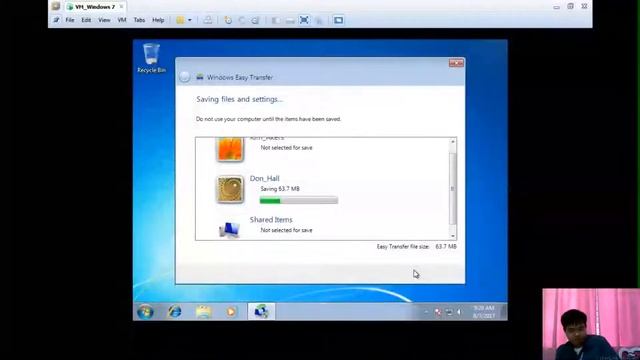640x360 pixels.
Task: Open the Recycle Bin desktop icon
Action: [x=151, y=58]
